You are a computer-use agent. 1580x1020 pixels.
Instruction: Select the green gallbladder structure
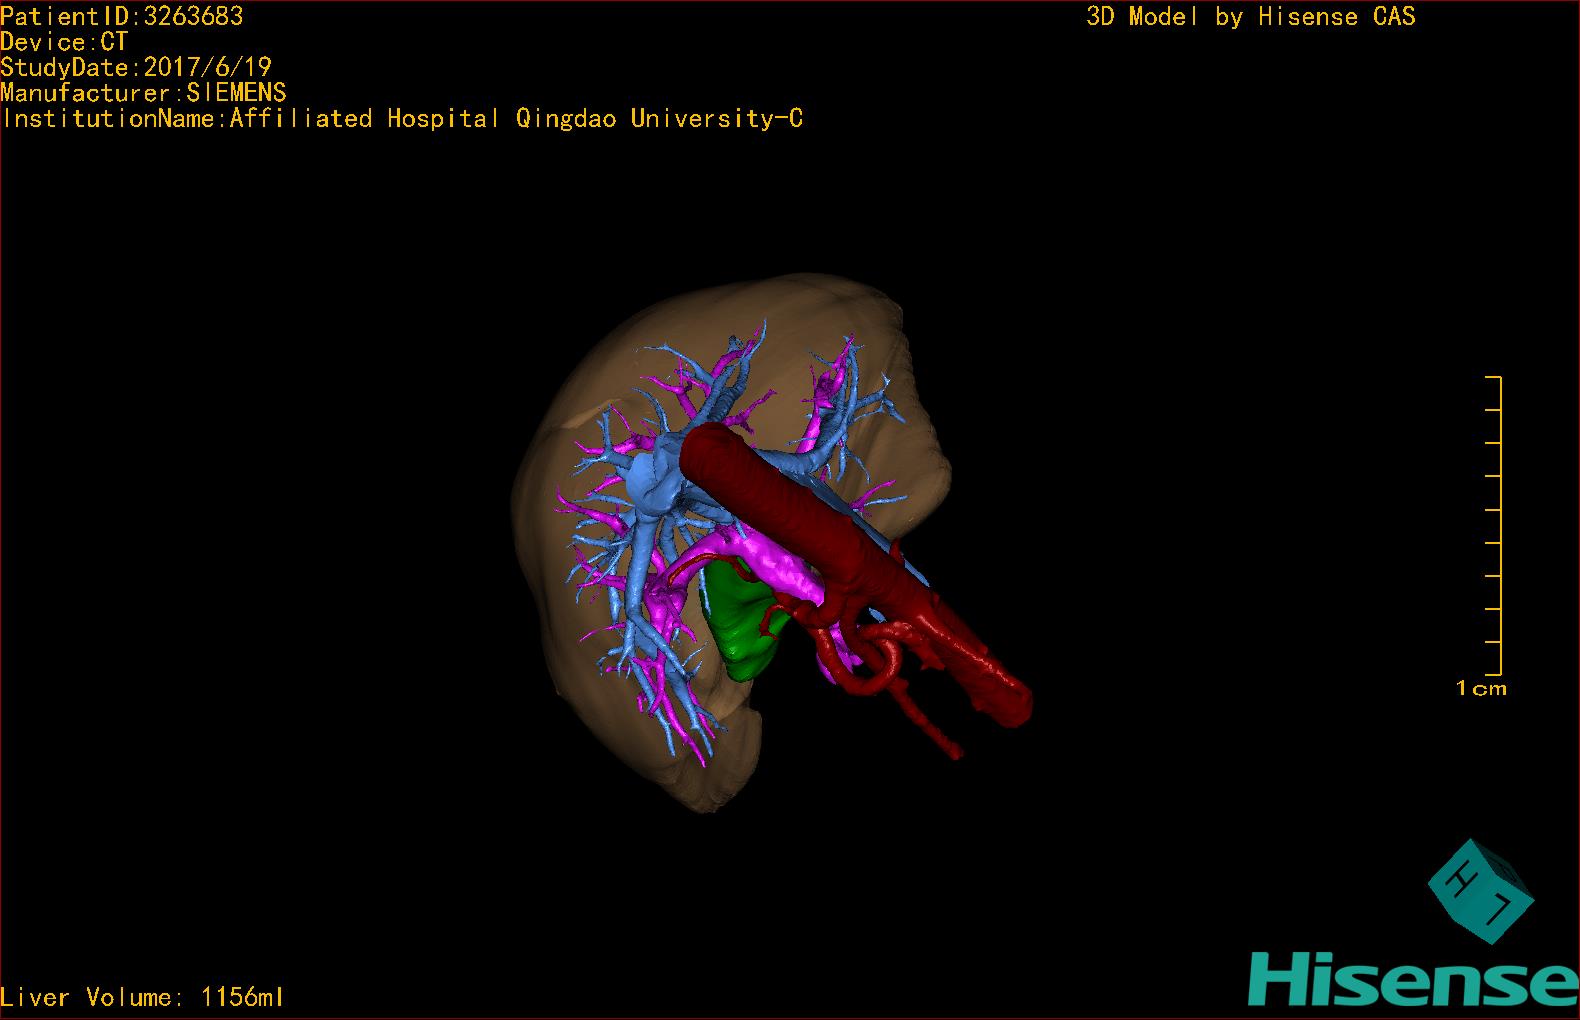click(742, 620)
